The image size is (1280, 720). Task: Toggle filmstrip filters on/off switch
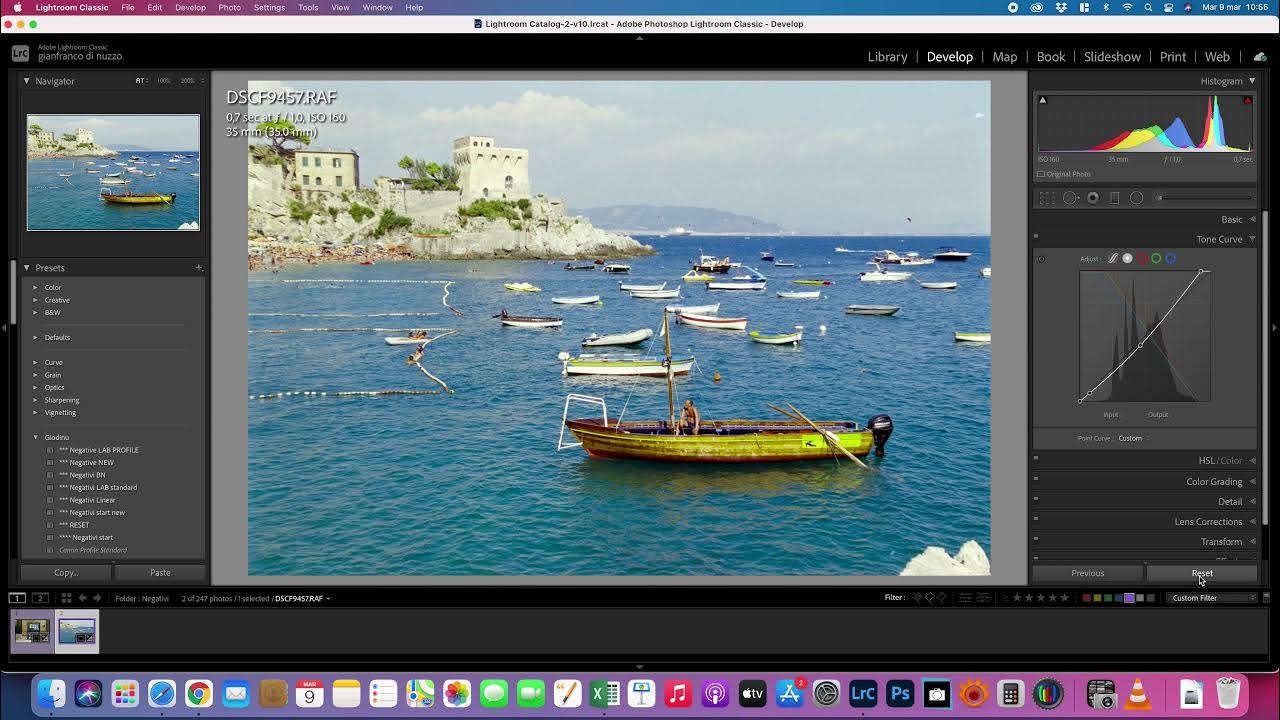coord(1266,598)
